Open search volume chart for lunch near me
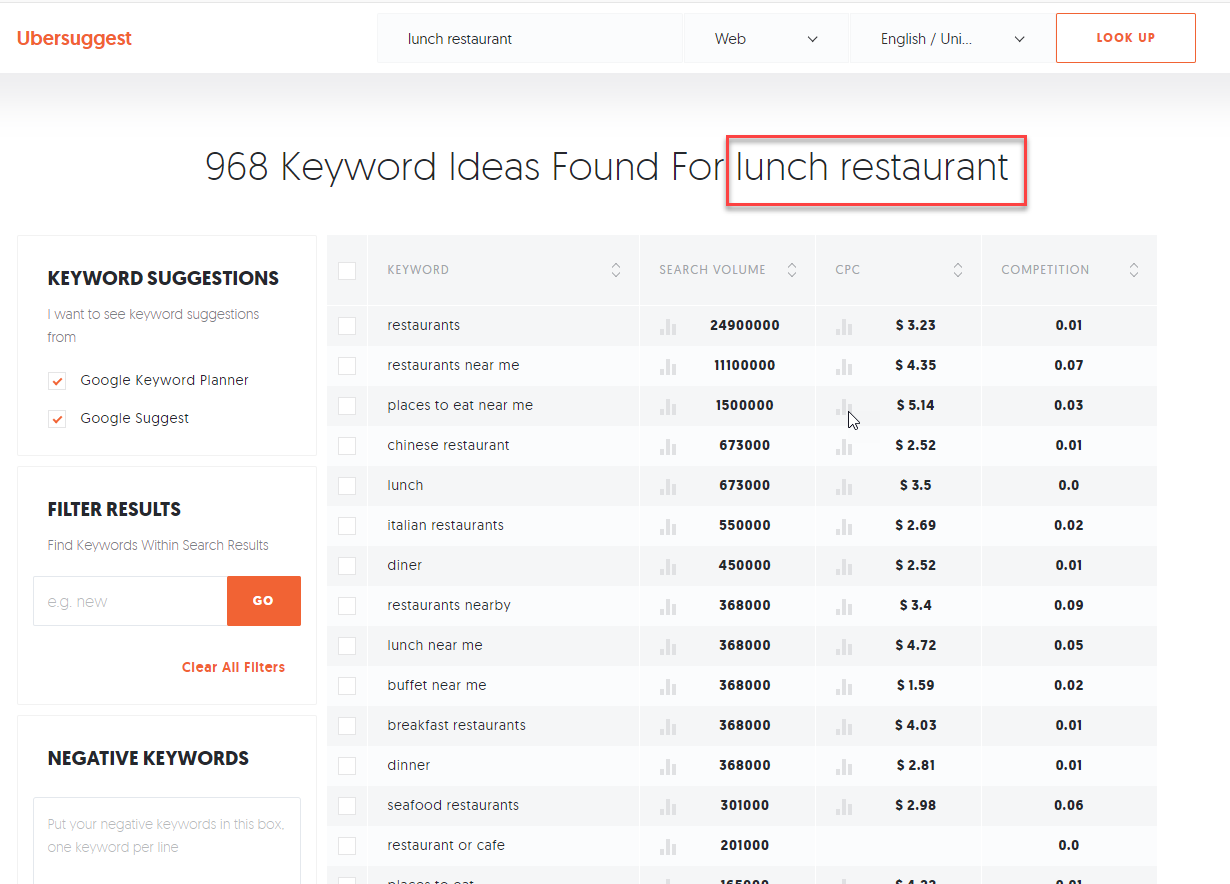Viewport: 1230px width, 884px height. coord(668,646)
